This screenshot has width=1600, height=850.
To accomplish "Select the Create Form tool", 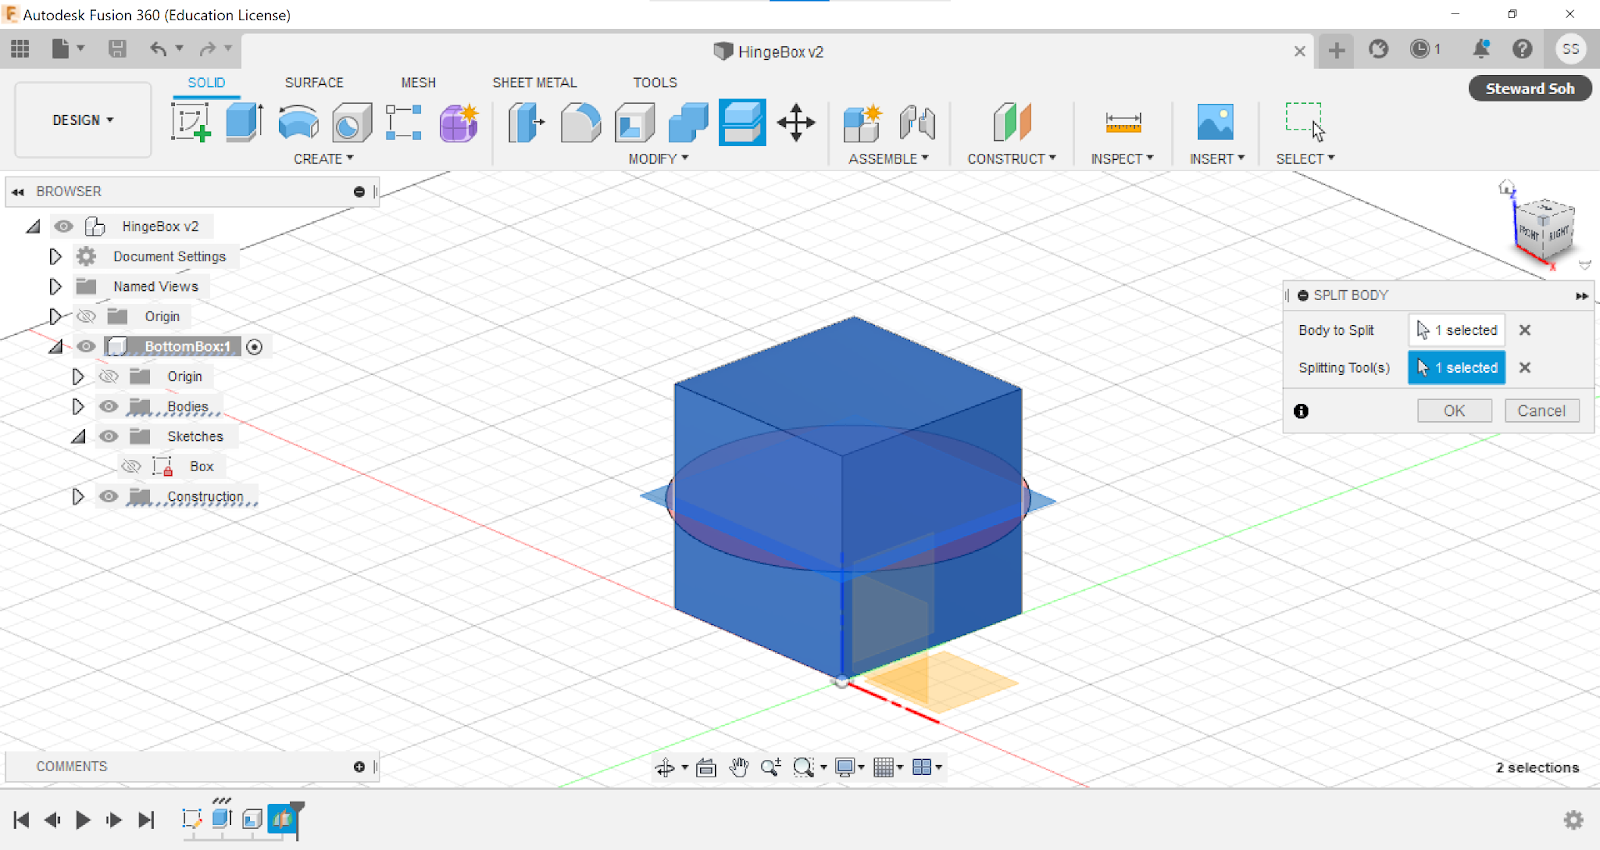I will tap(458, 123).
